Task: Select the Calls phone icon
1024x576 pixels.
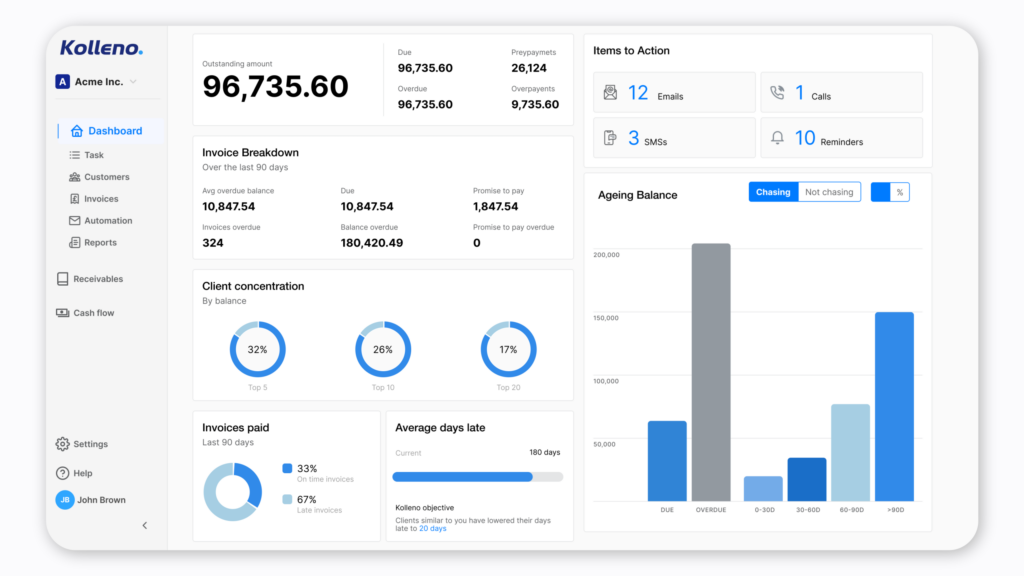Action: click(x=779, y=91)
